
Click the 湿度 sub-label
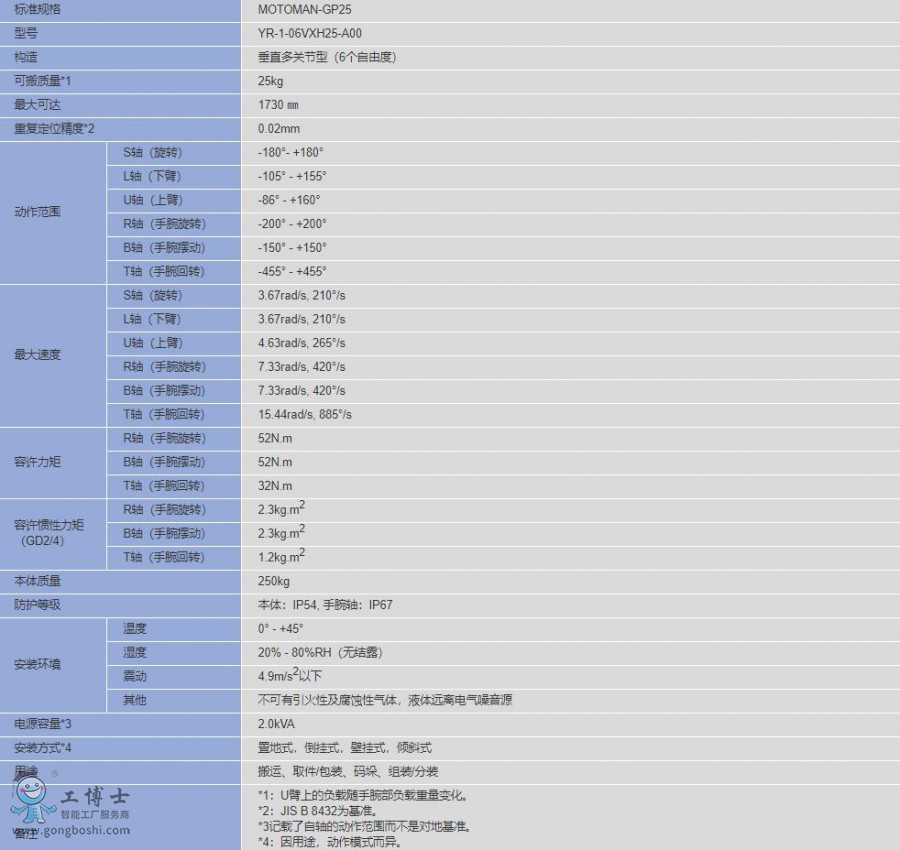135,653
